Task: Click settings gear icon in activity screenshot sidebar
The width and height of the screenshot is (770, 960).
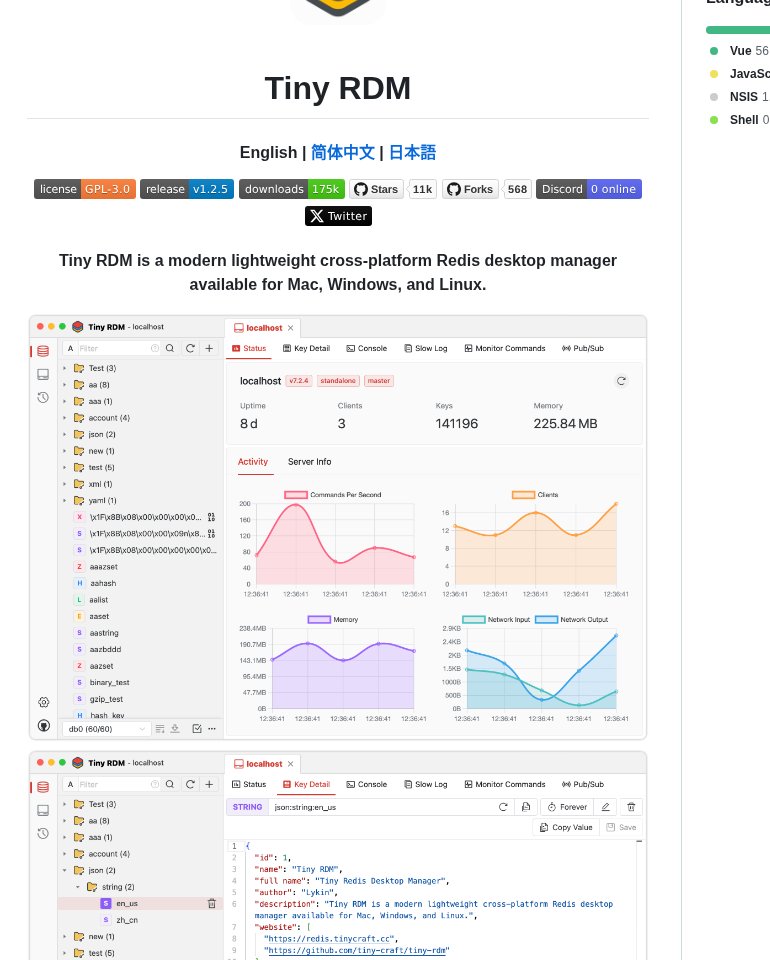Action: pos(43,702)
